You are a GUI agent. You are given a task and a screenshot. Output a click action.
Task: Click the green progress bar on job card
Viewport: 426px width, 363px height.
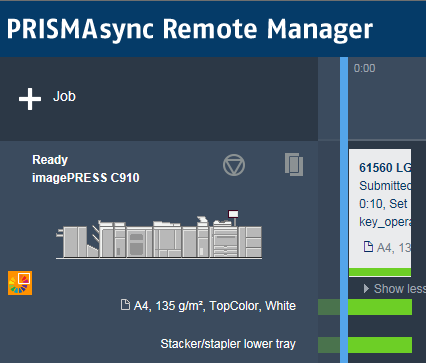[x=380, y=272]
